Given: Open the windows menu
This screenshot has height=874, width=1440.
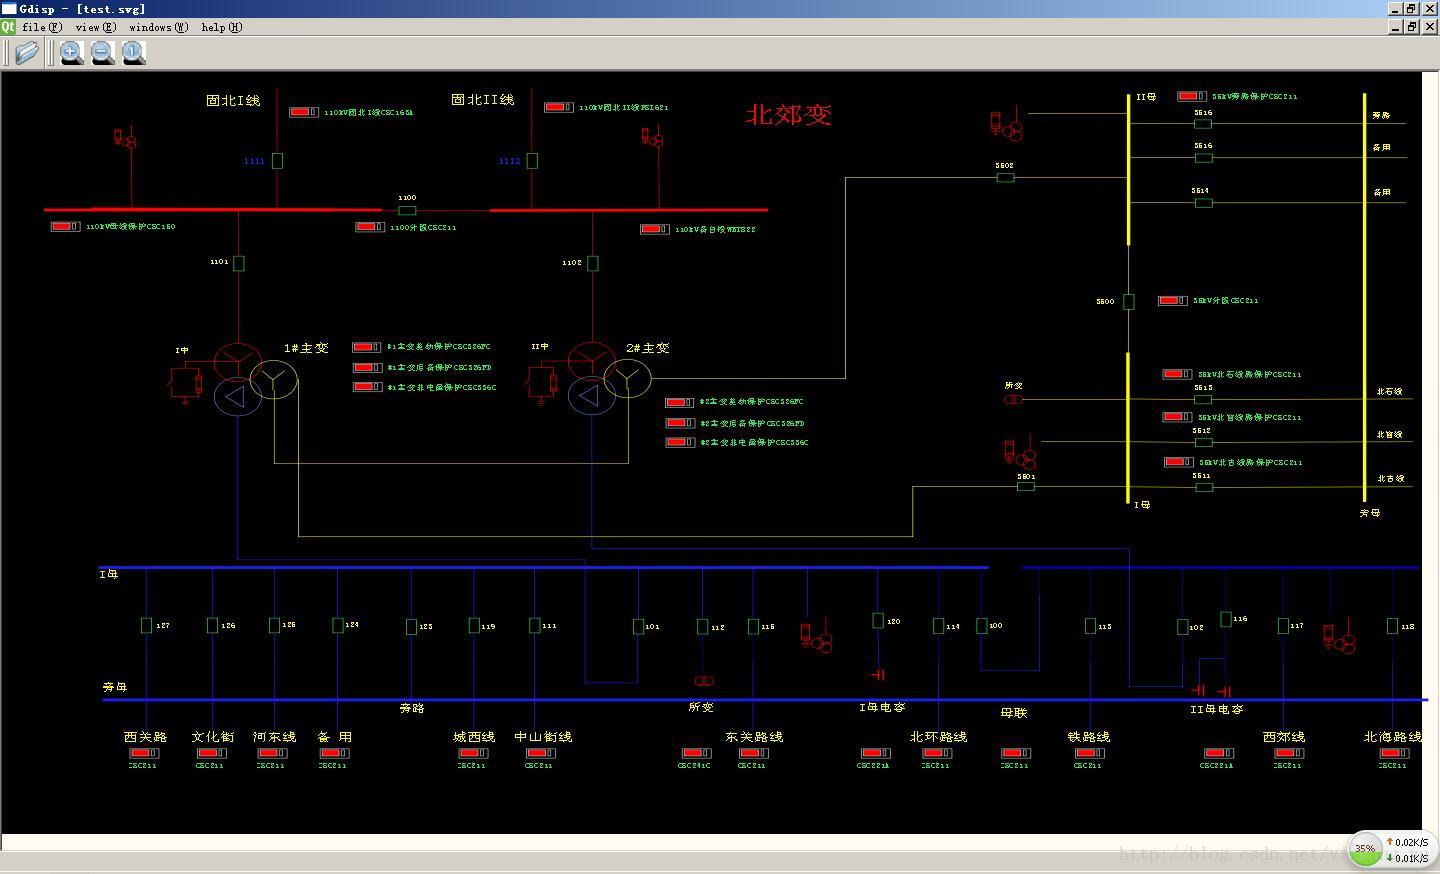Looking at the screenshot, I should pos(158,27).
